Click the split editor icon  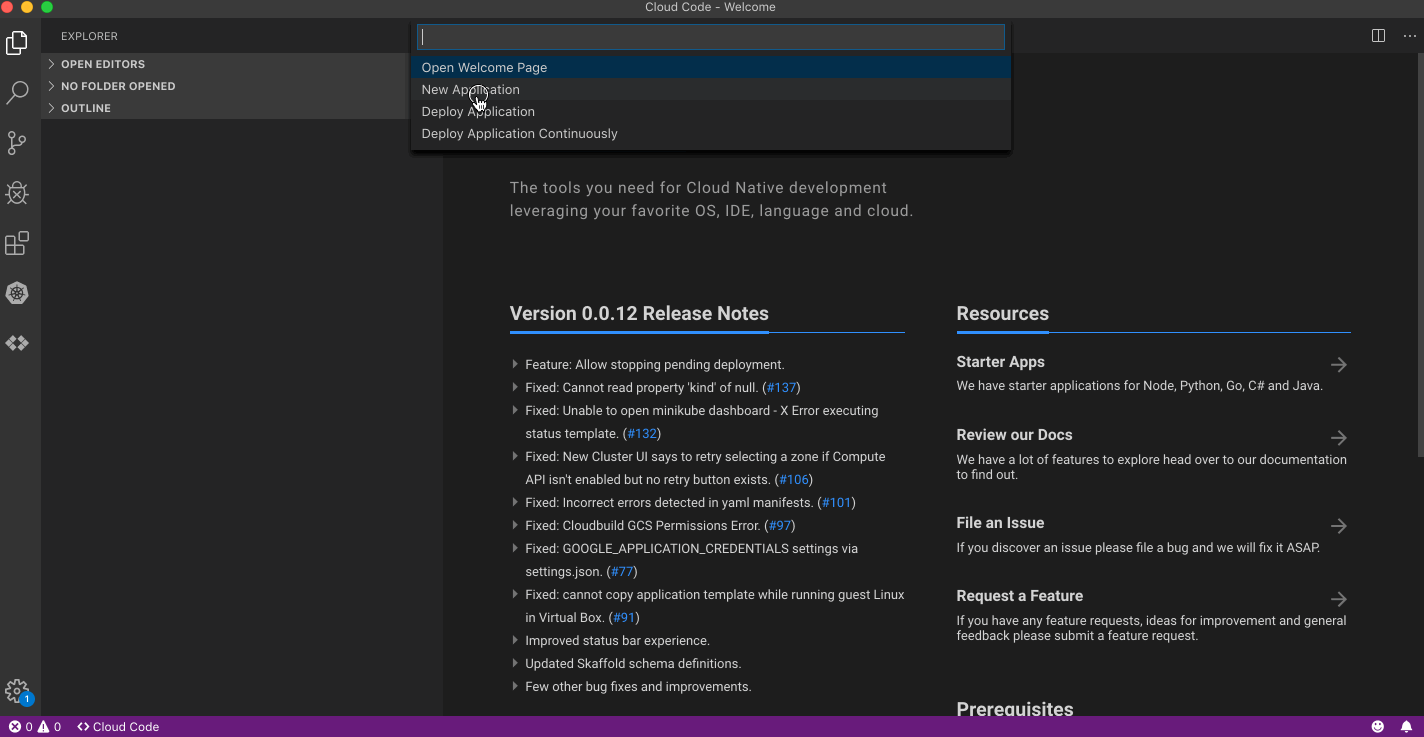click(x=1378, y=36)
